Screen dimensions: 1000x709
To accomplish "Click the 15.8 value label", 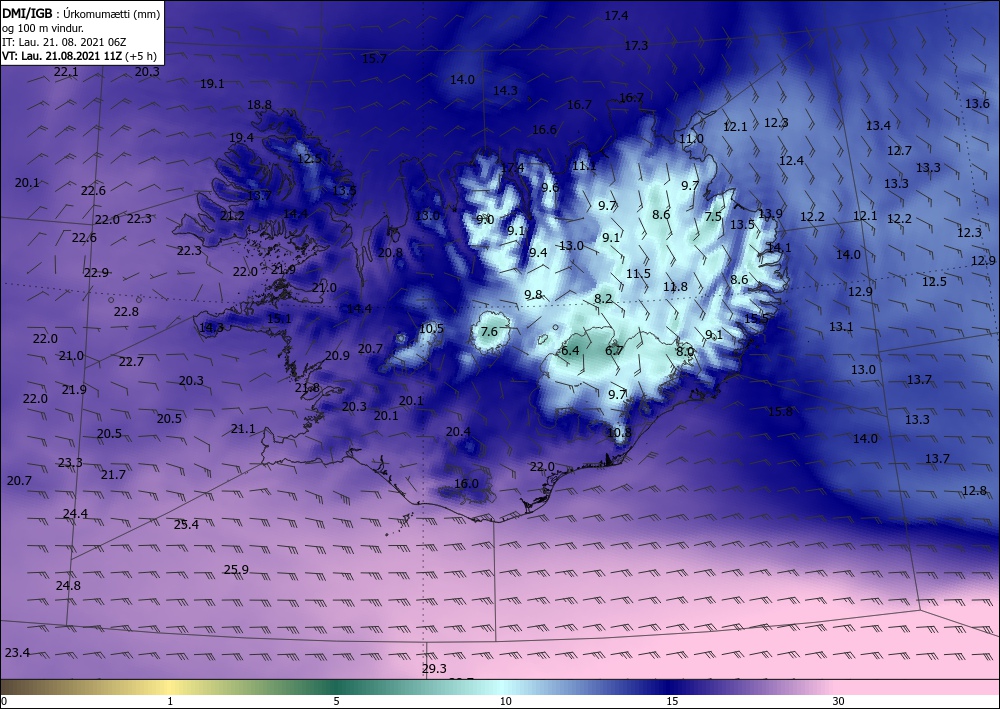I will click(780, 411).
